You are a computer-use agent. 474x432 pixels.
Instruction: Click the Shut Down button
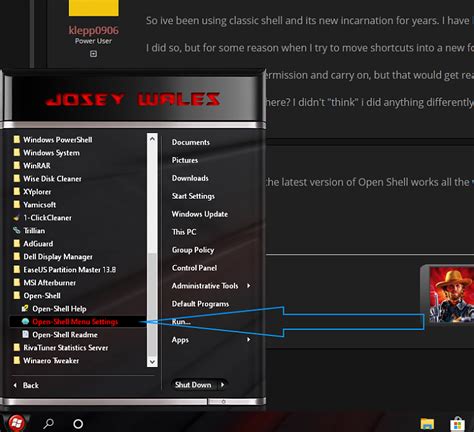pyautogui.click(x=193, y=385)
